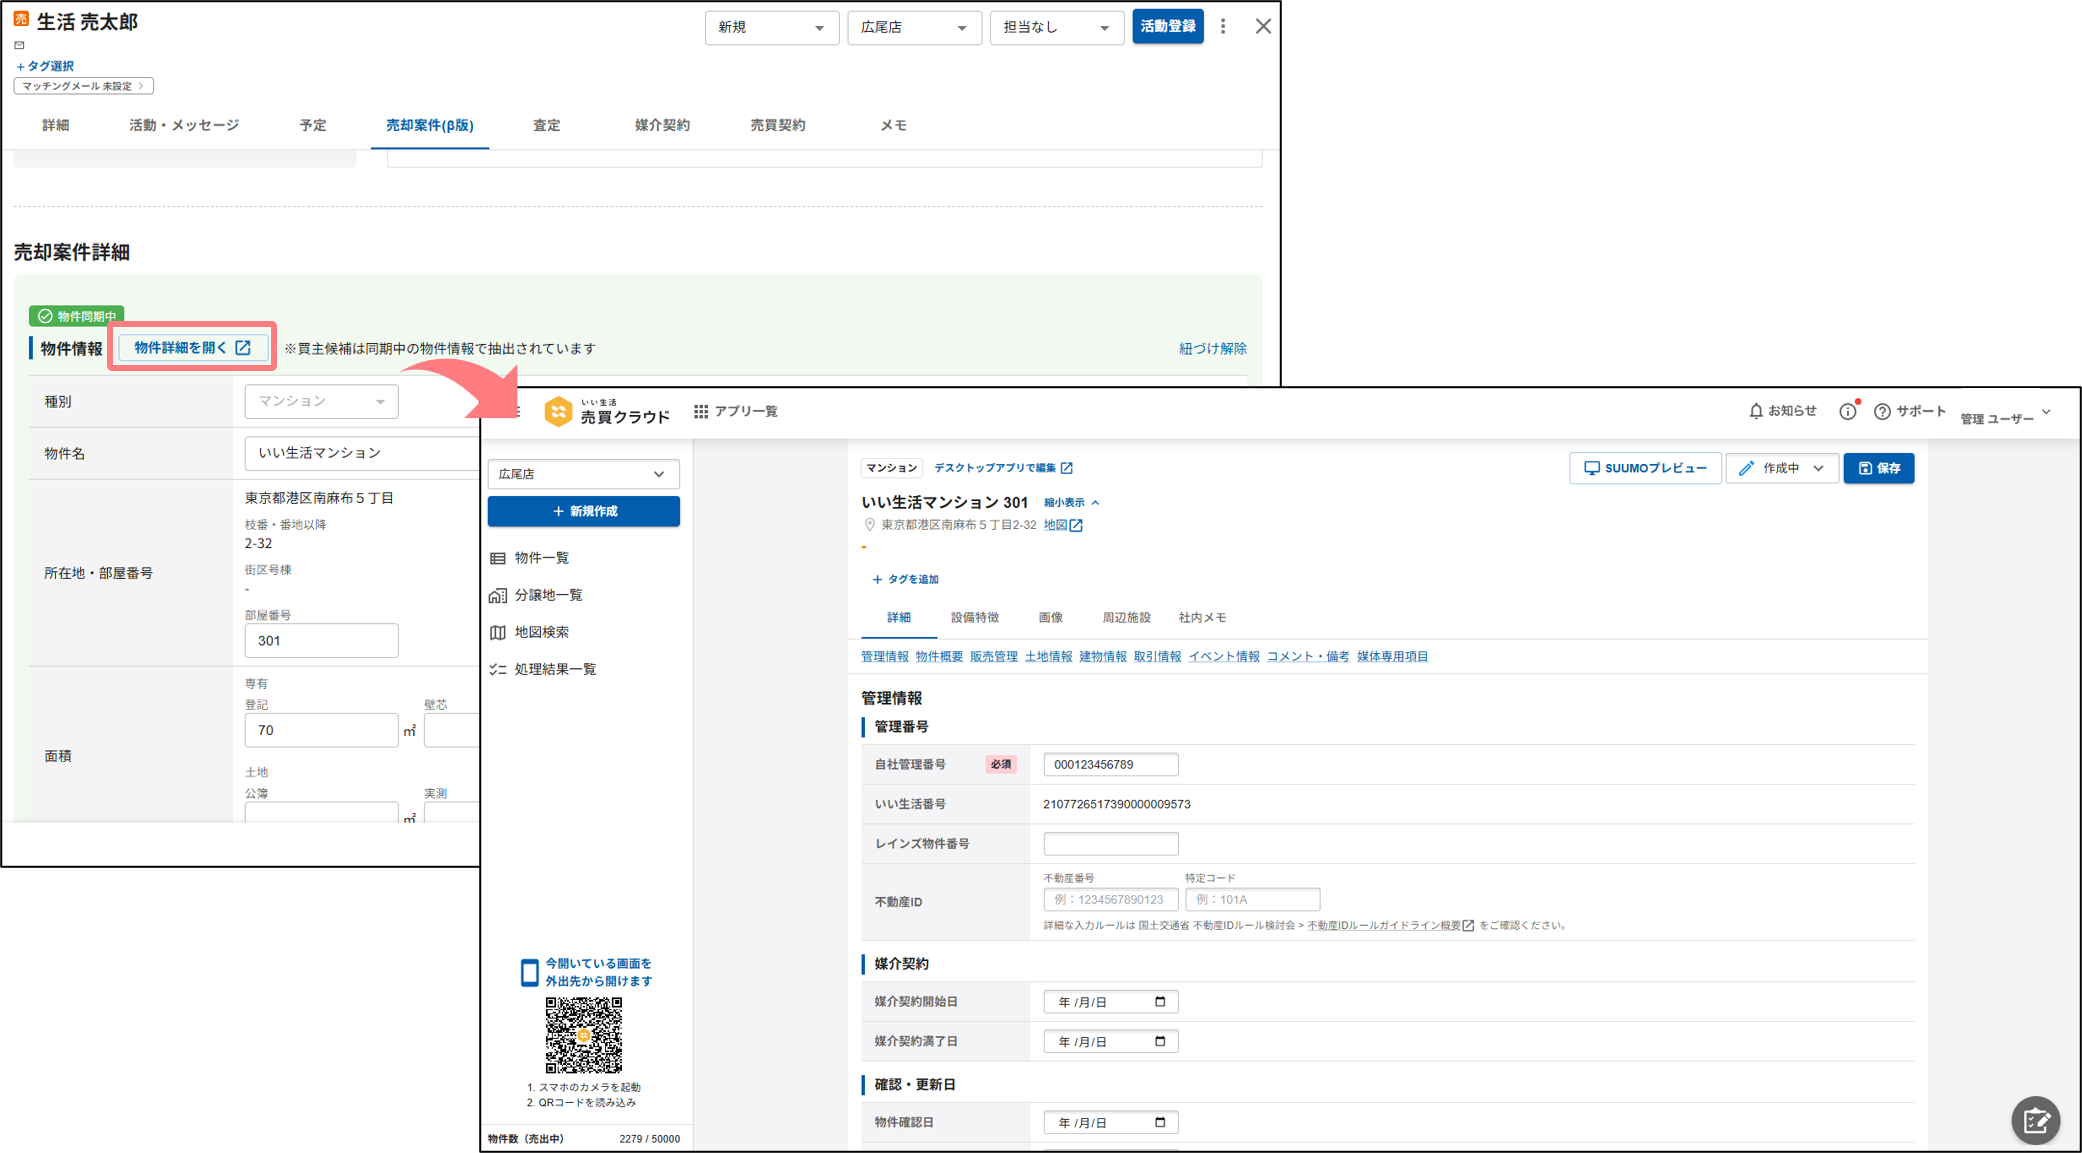Screen dimensions: 2082x1153
Task: Click the info circle icon
Action: 1848,412
